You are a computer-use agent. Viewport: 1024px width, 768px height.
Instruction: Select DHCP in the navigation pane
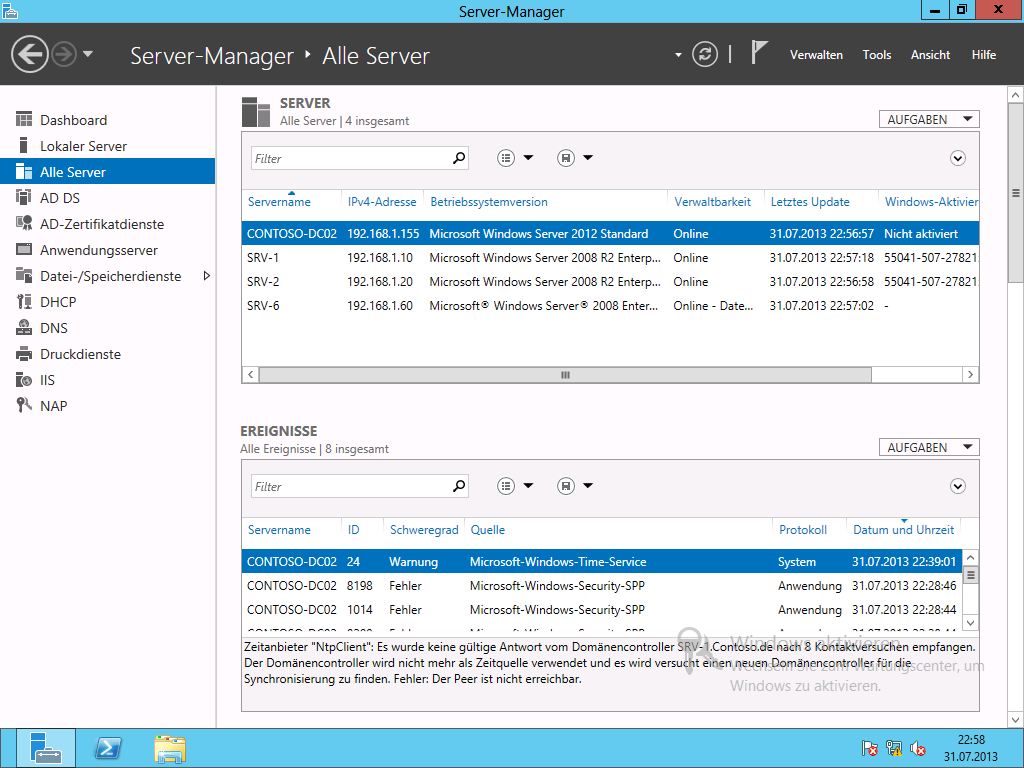click(58, 302)
